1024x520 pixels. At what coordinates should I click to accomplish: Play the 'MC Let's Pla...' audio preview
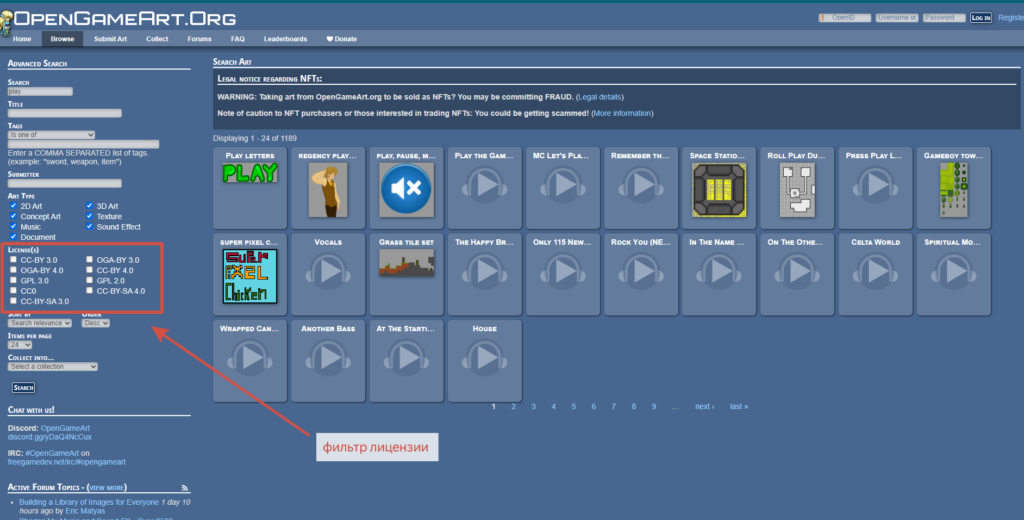pos(562,185)
